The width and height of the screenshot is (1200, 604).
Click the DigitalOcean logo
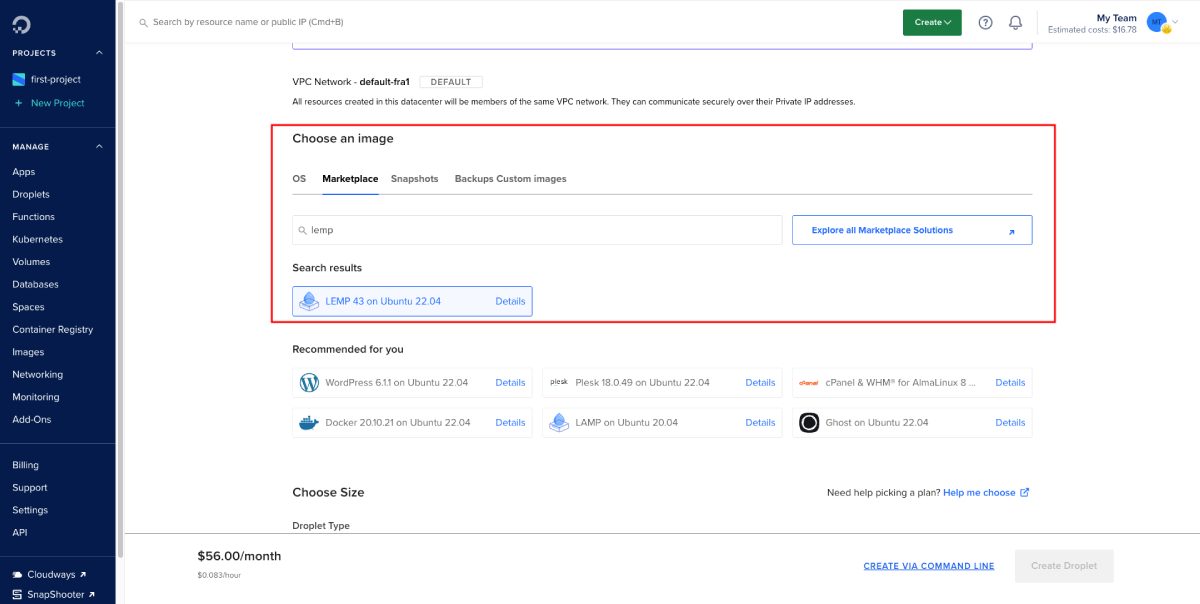(x=21, y=22)
